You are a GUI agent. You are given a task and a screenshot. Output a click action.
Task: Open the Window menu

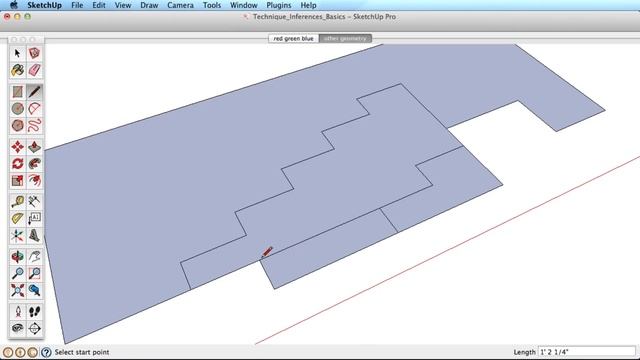click(x=243, y=5)
